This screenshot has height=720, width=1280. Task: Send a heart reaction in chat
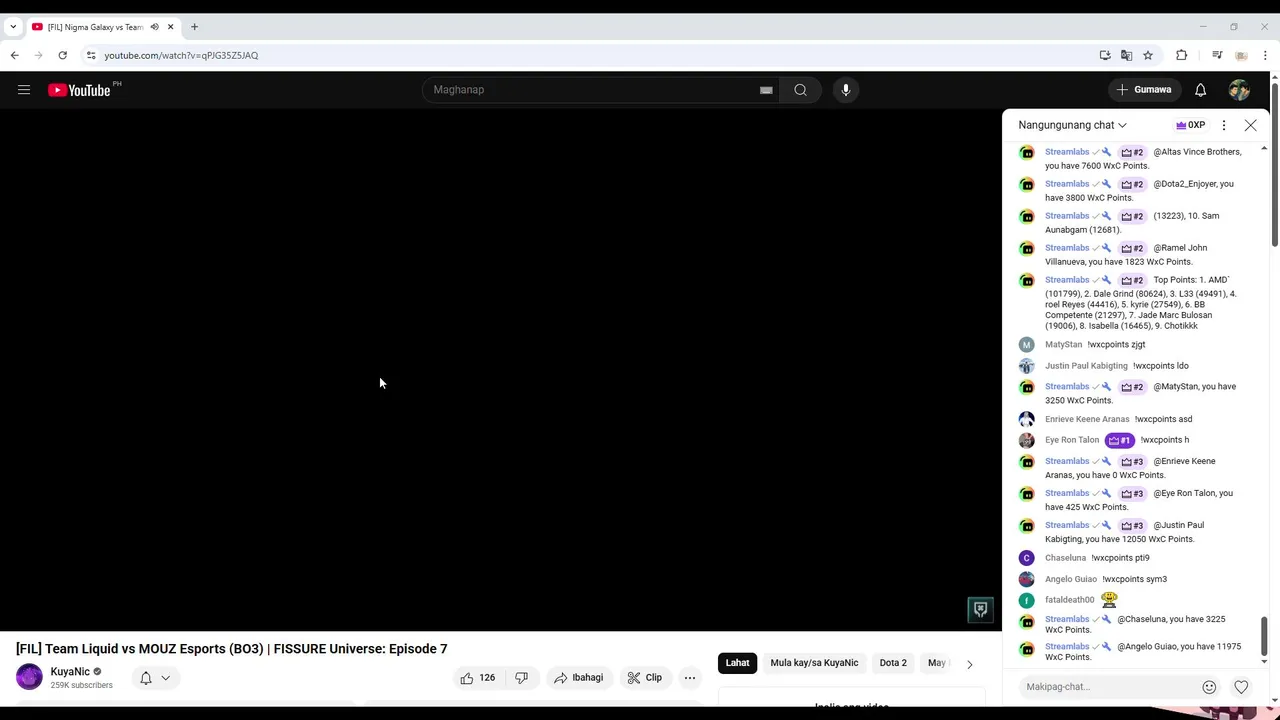click(x=1241, y=687)
